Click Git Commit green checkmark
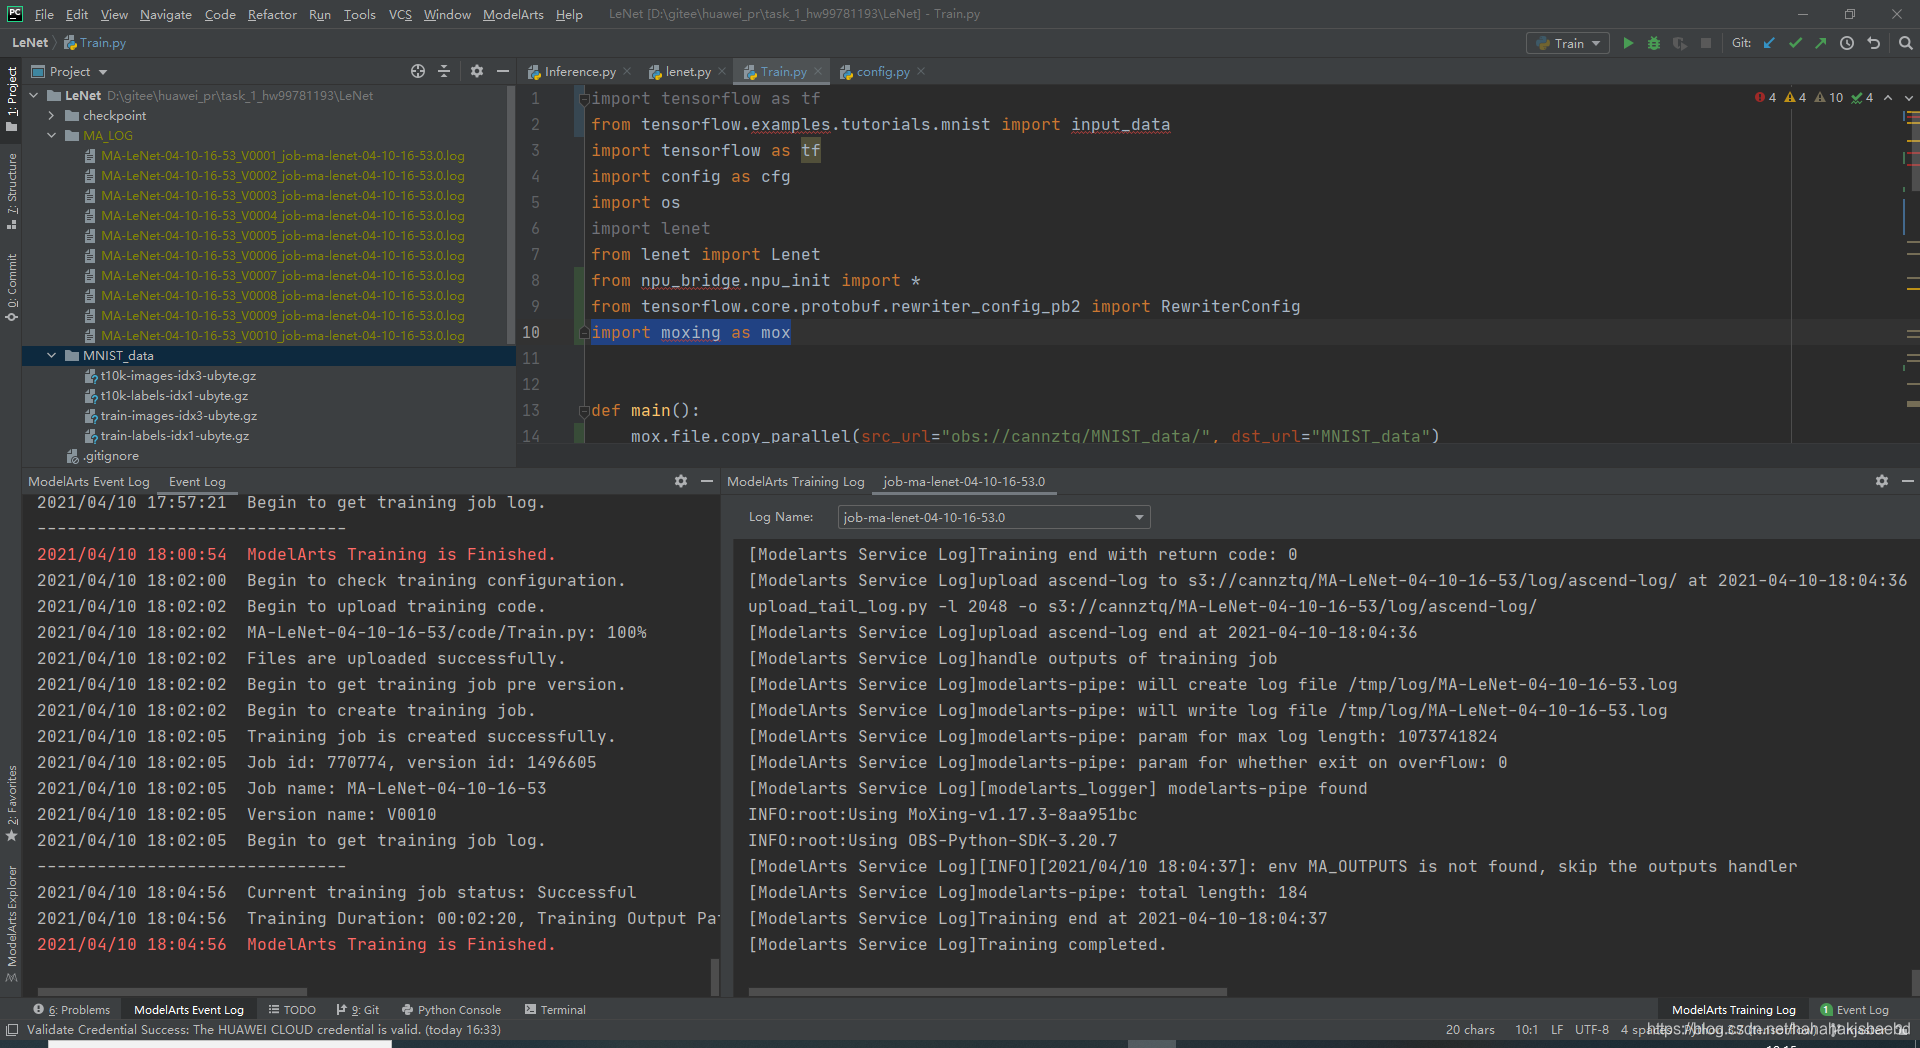 1795,43
